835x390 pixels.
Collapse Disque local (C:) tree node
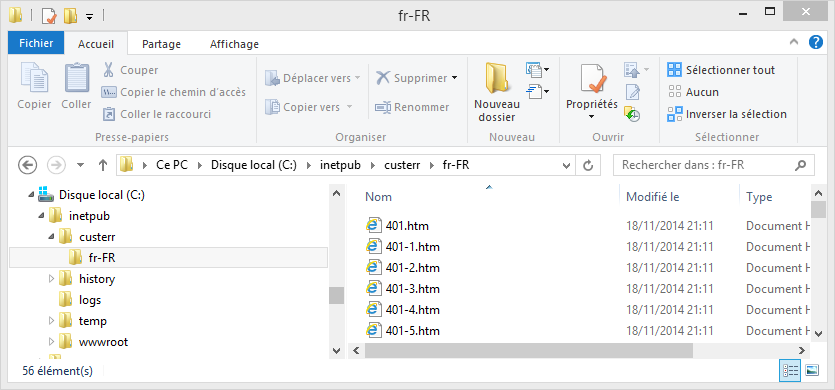click(30, 196)
